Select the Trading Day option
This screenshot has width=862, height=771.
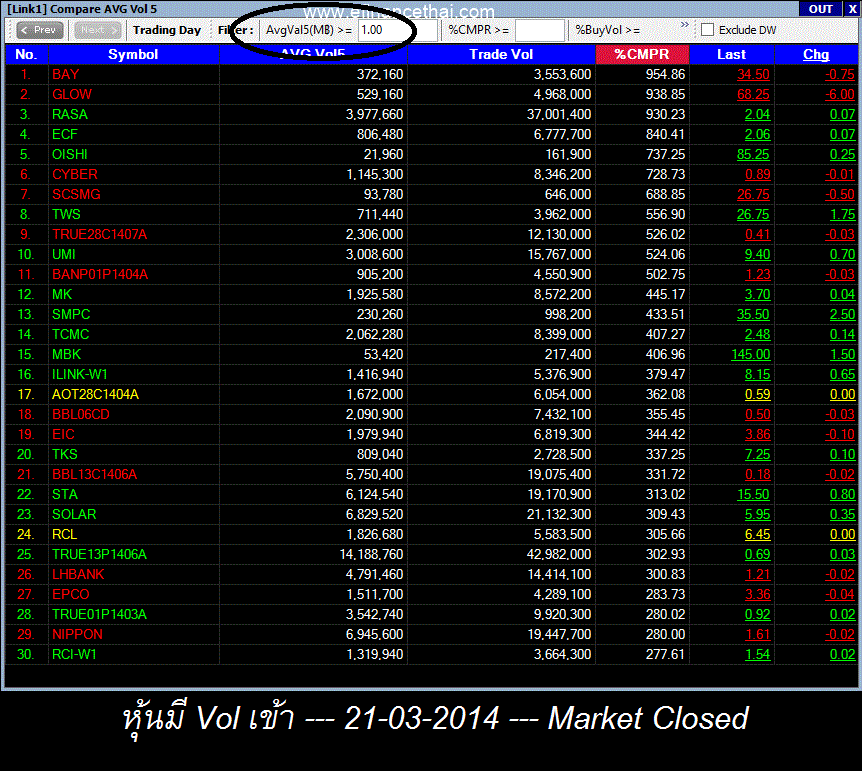point(167,30)
